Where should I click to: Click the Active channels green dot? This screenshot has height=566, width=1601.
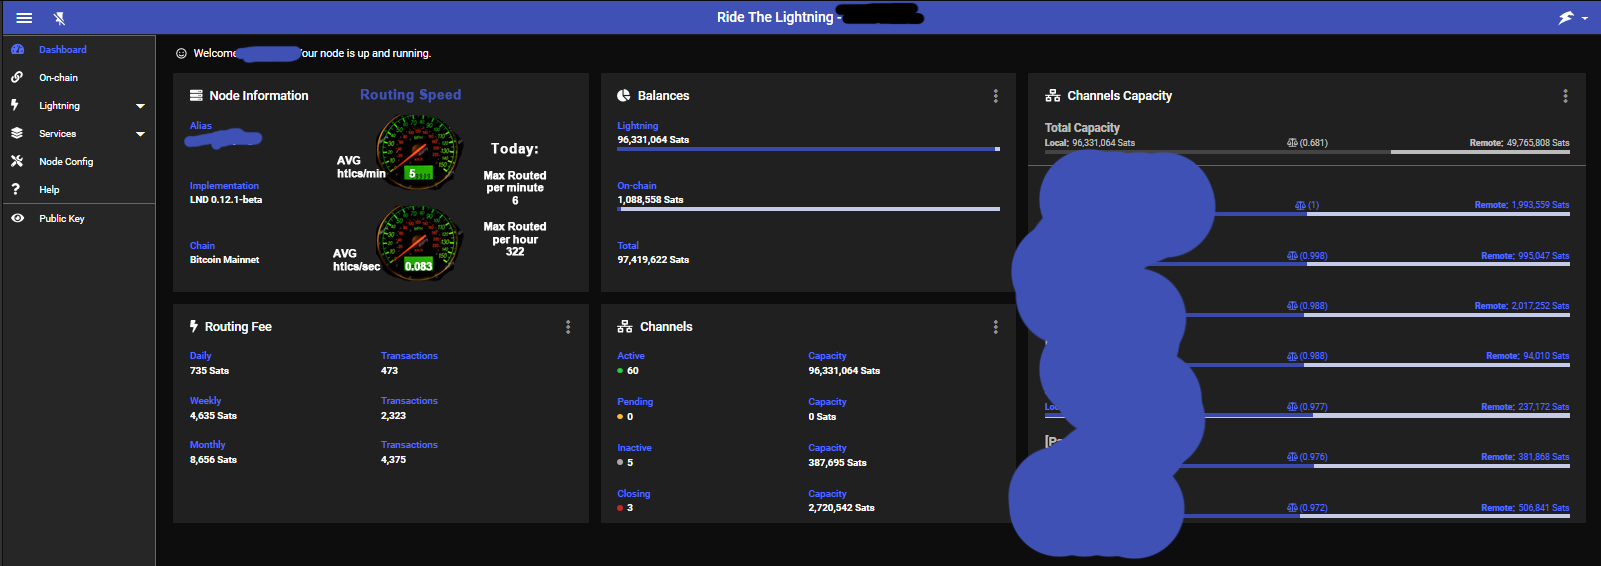(620, 371)
